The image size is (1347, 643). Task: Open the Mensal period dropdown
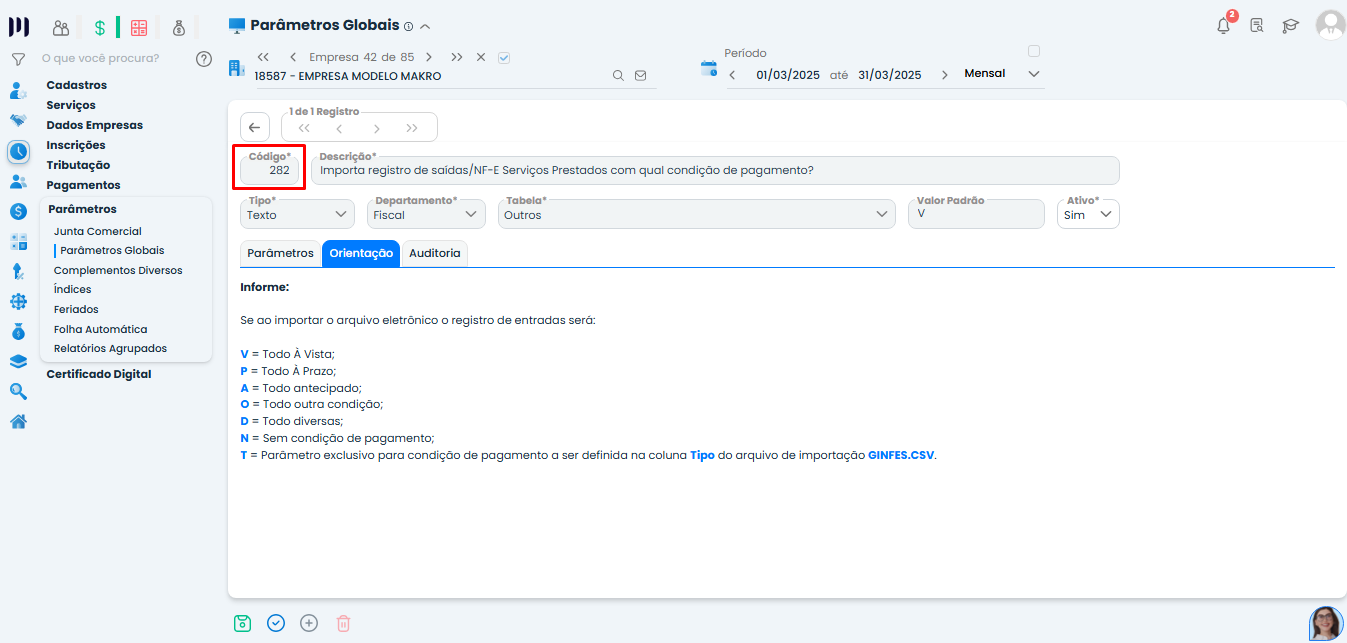pos(1002,74)
